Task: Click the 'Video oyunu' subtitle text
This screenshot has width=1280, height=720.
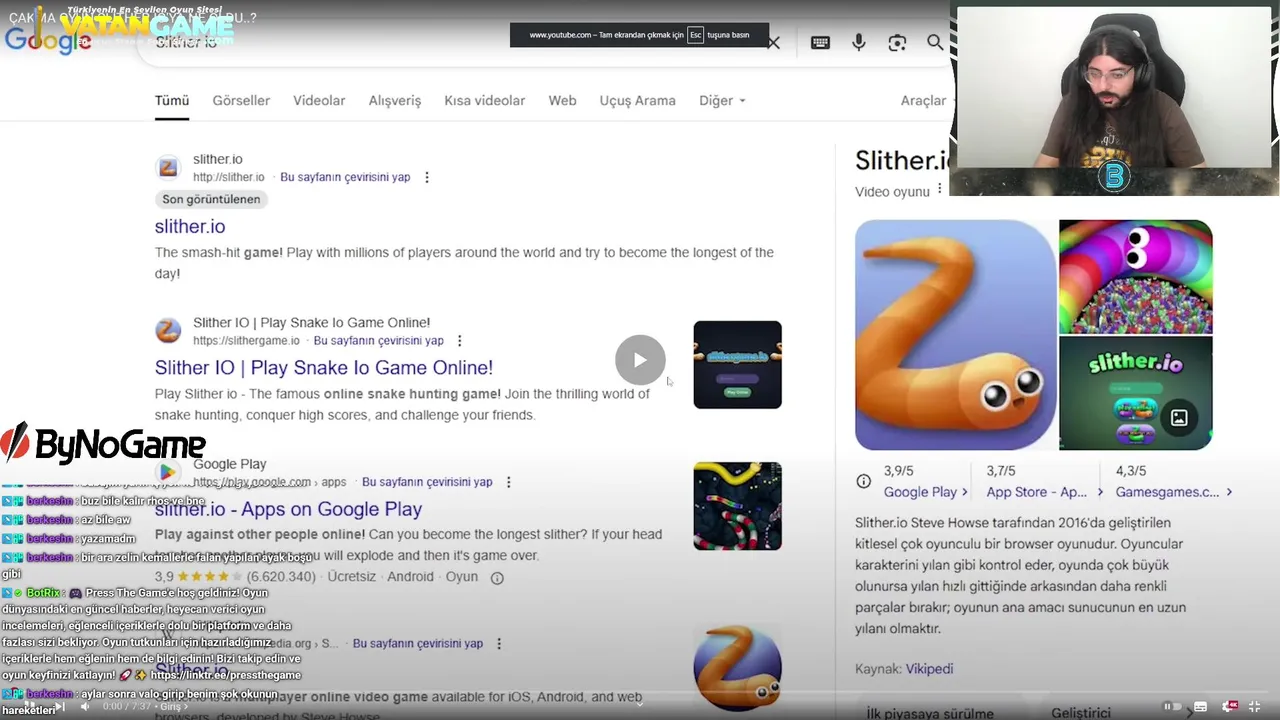Action: click(x=892, y=191)
